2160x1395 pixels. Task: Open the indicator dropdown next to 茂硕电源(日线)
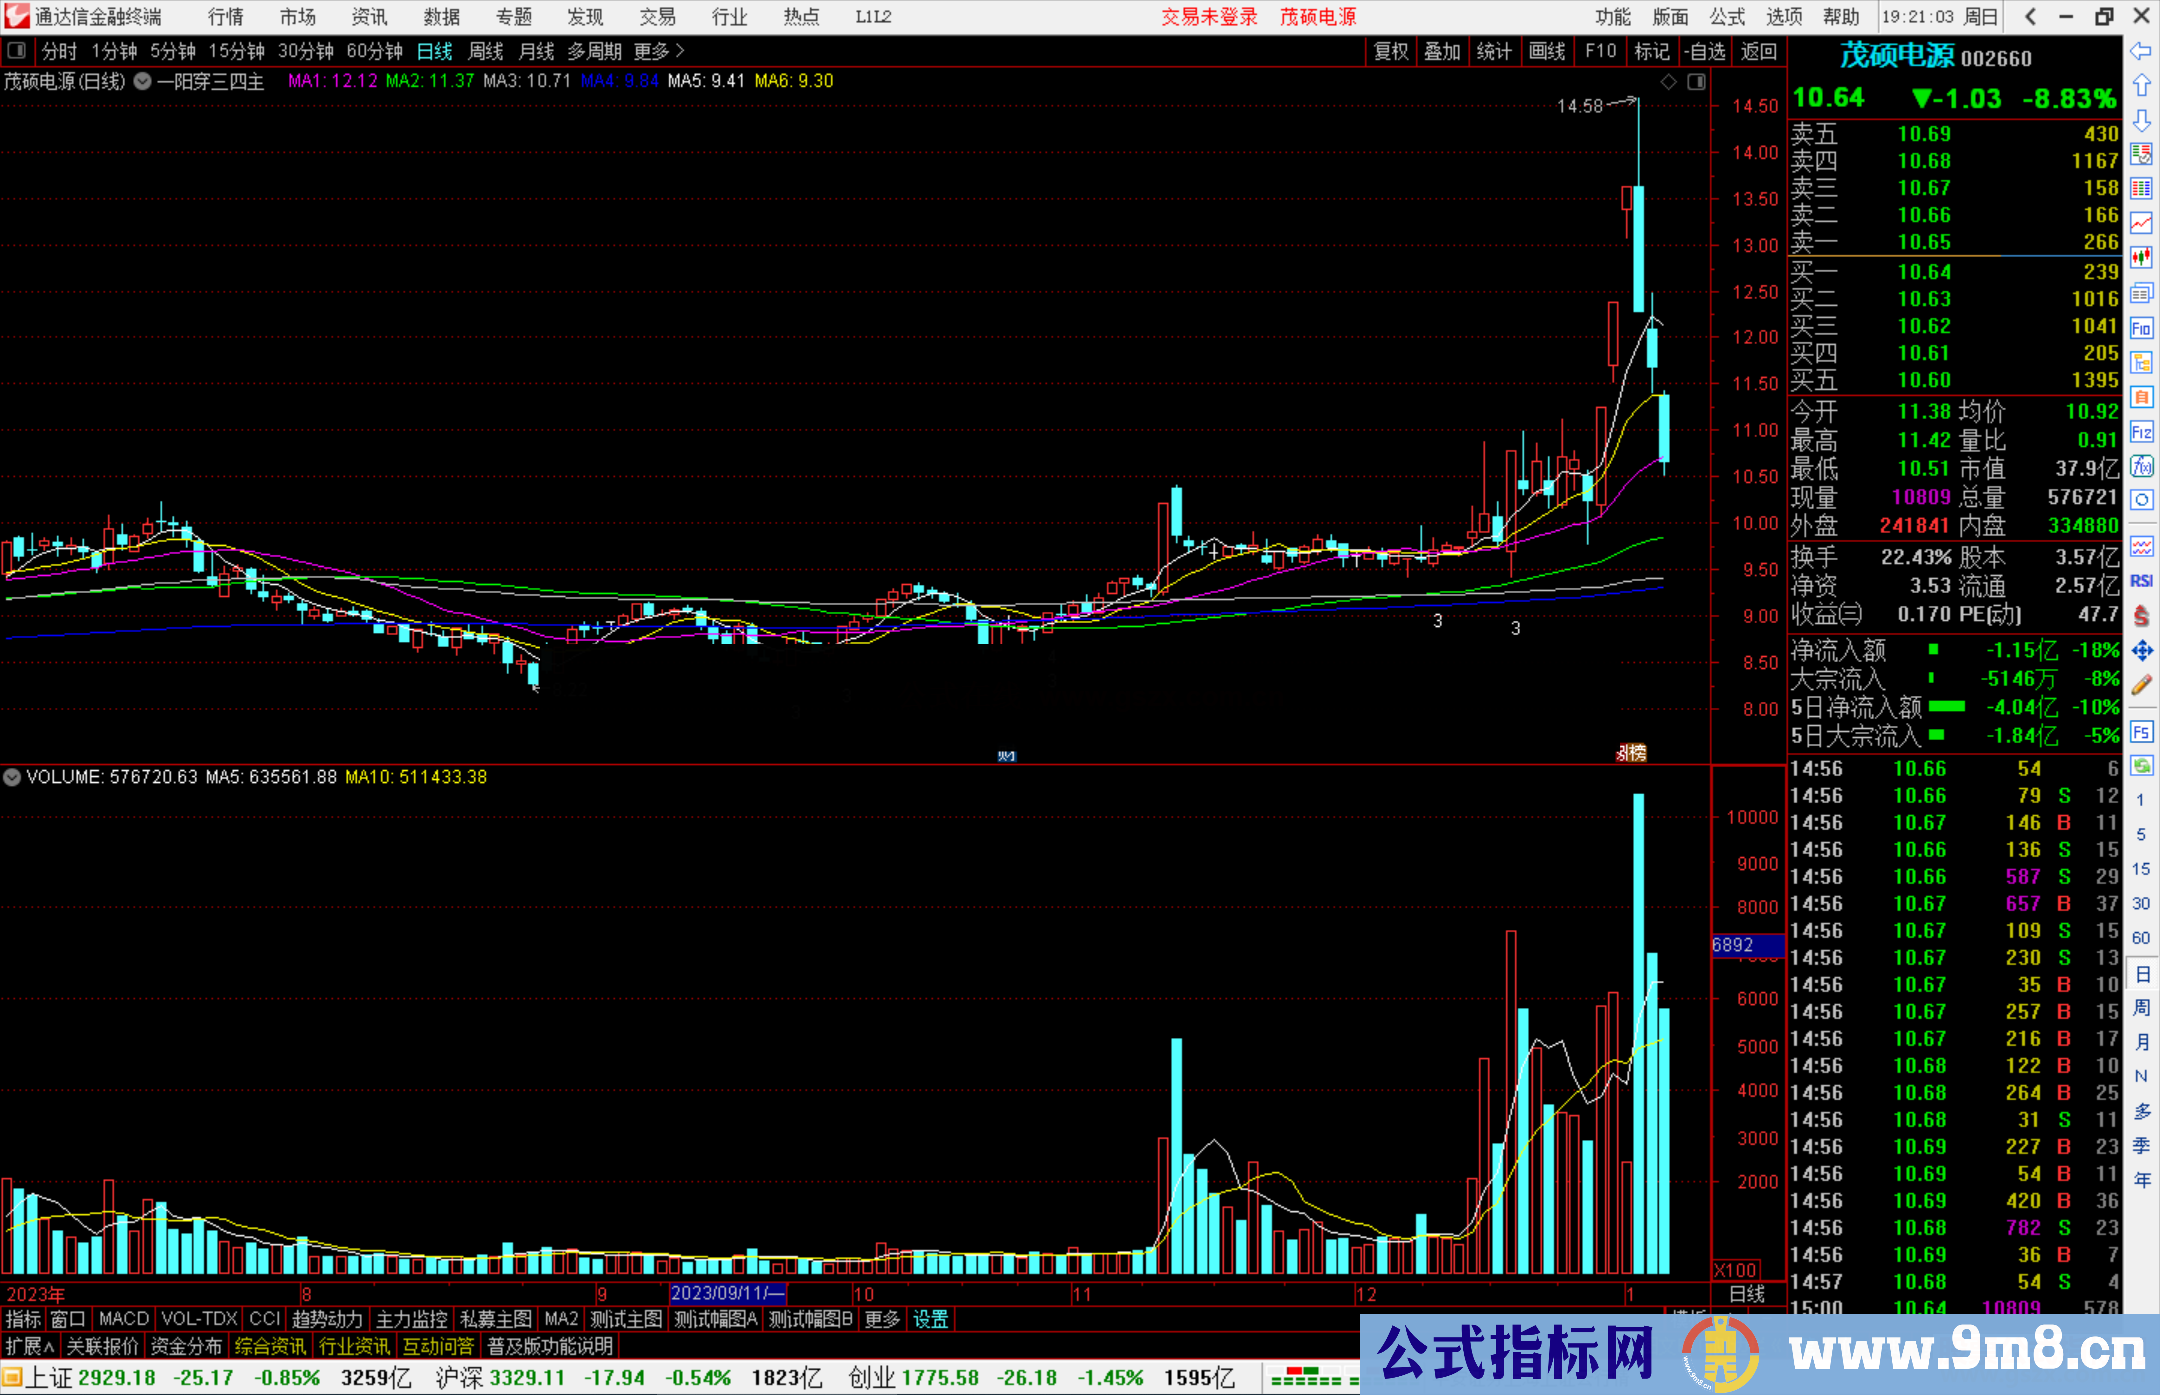(x=143, y=82)
